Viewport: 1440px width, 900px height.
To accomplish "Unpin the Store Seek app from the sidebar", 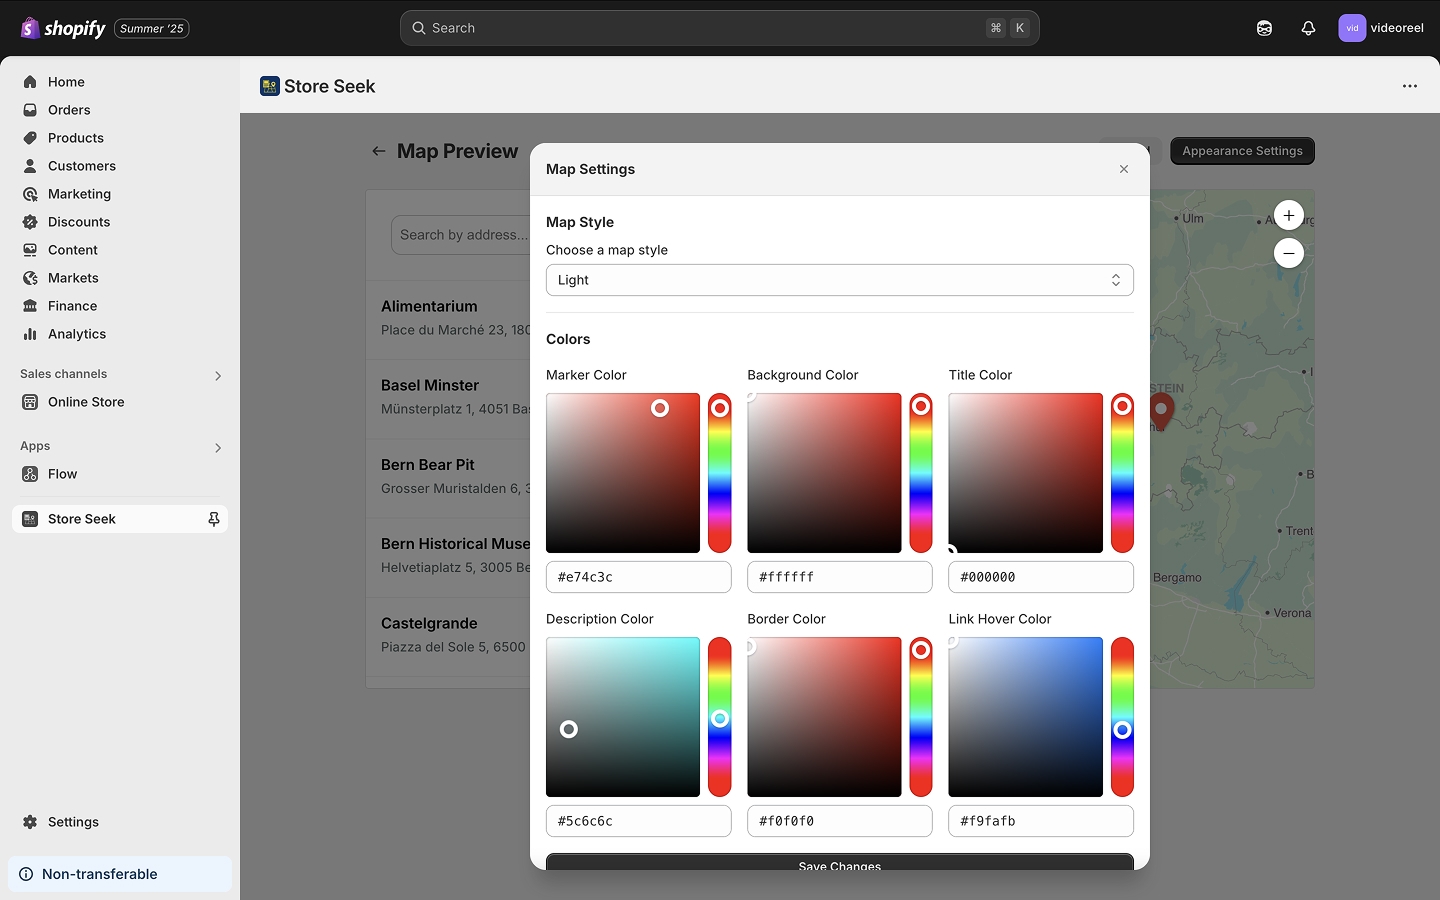I will pyautogui.click(x=213, y=519).
